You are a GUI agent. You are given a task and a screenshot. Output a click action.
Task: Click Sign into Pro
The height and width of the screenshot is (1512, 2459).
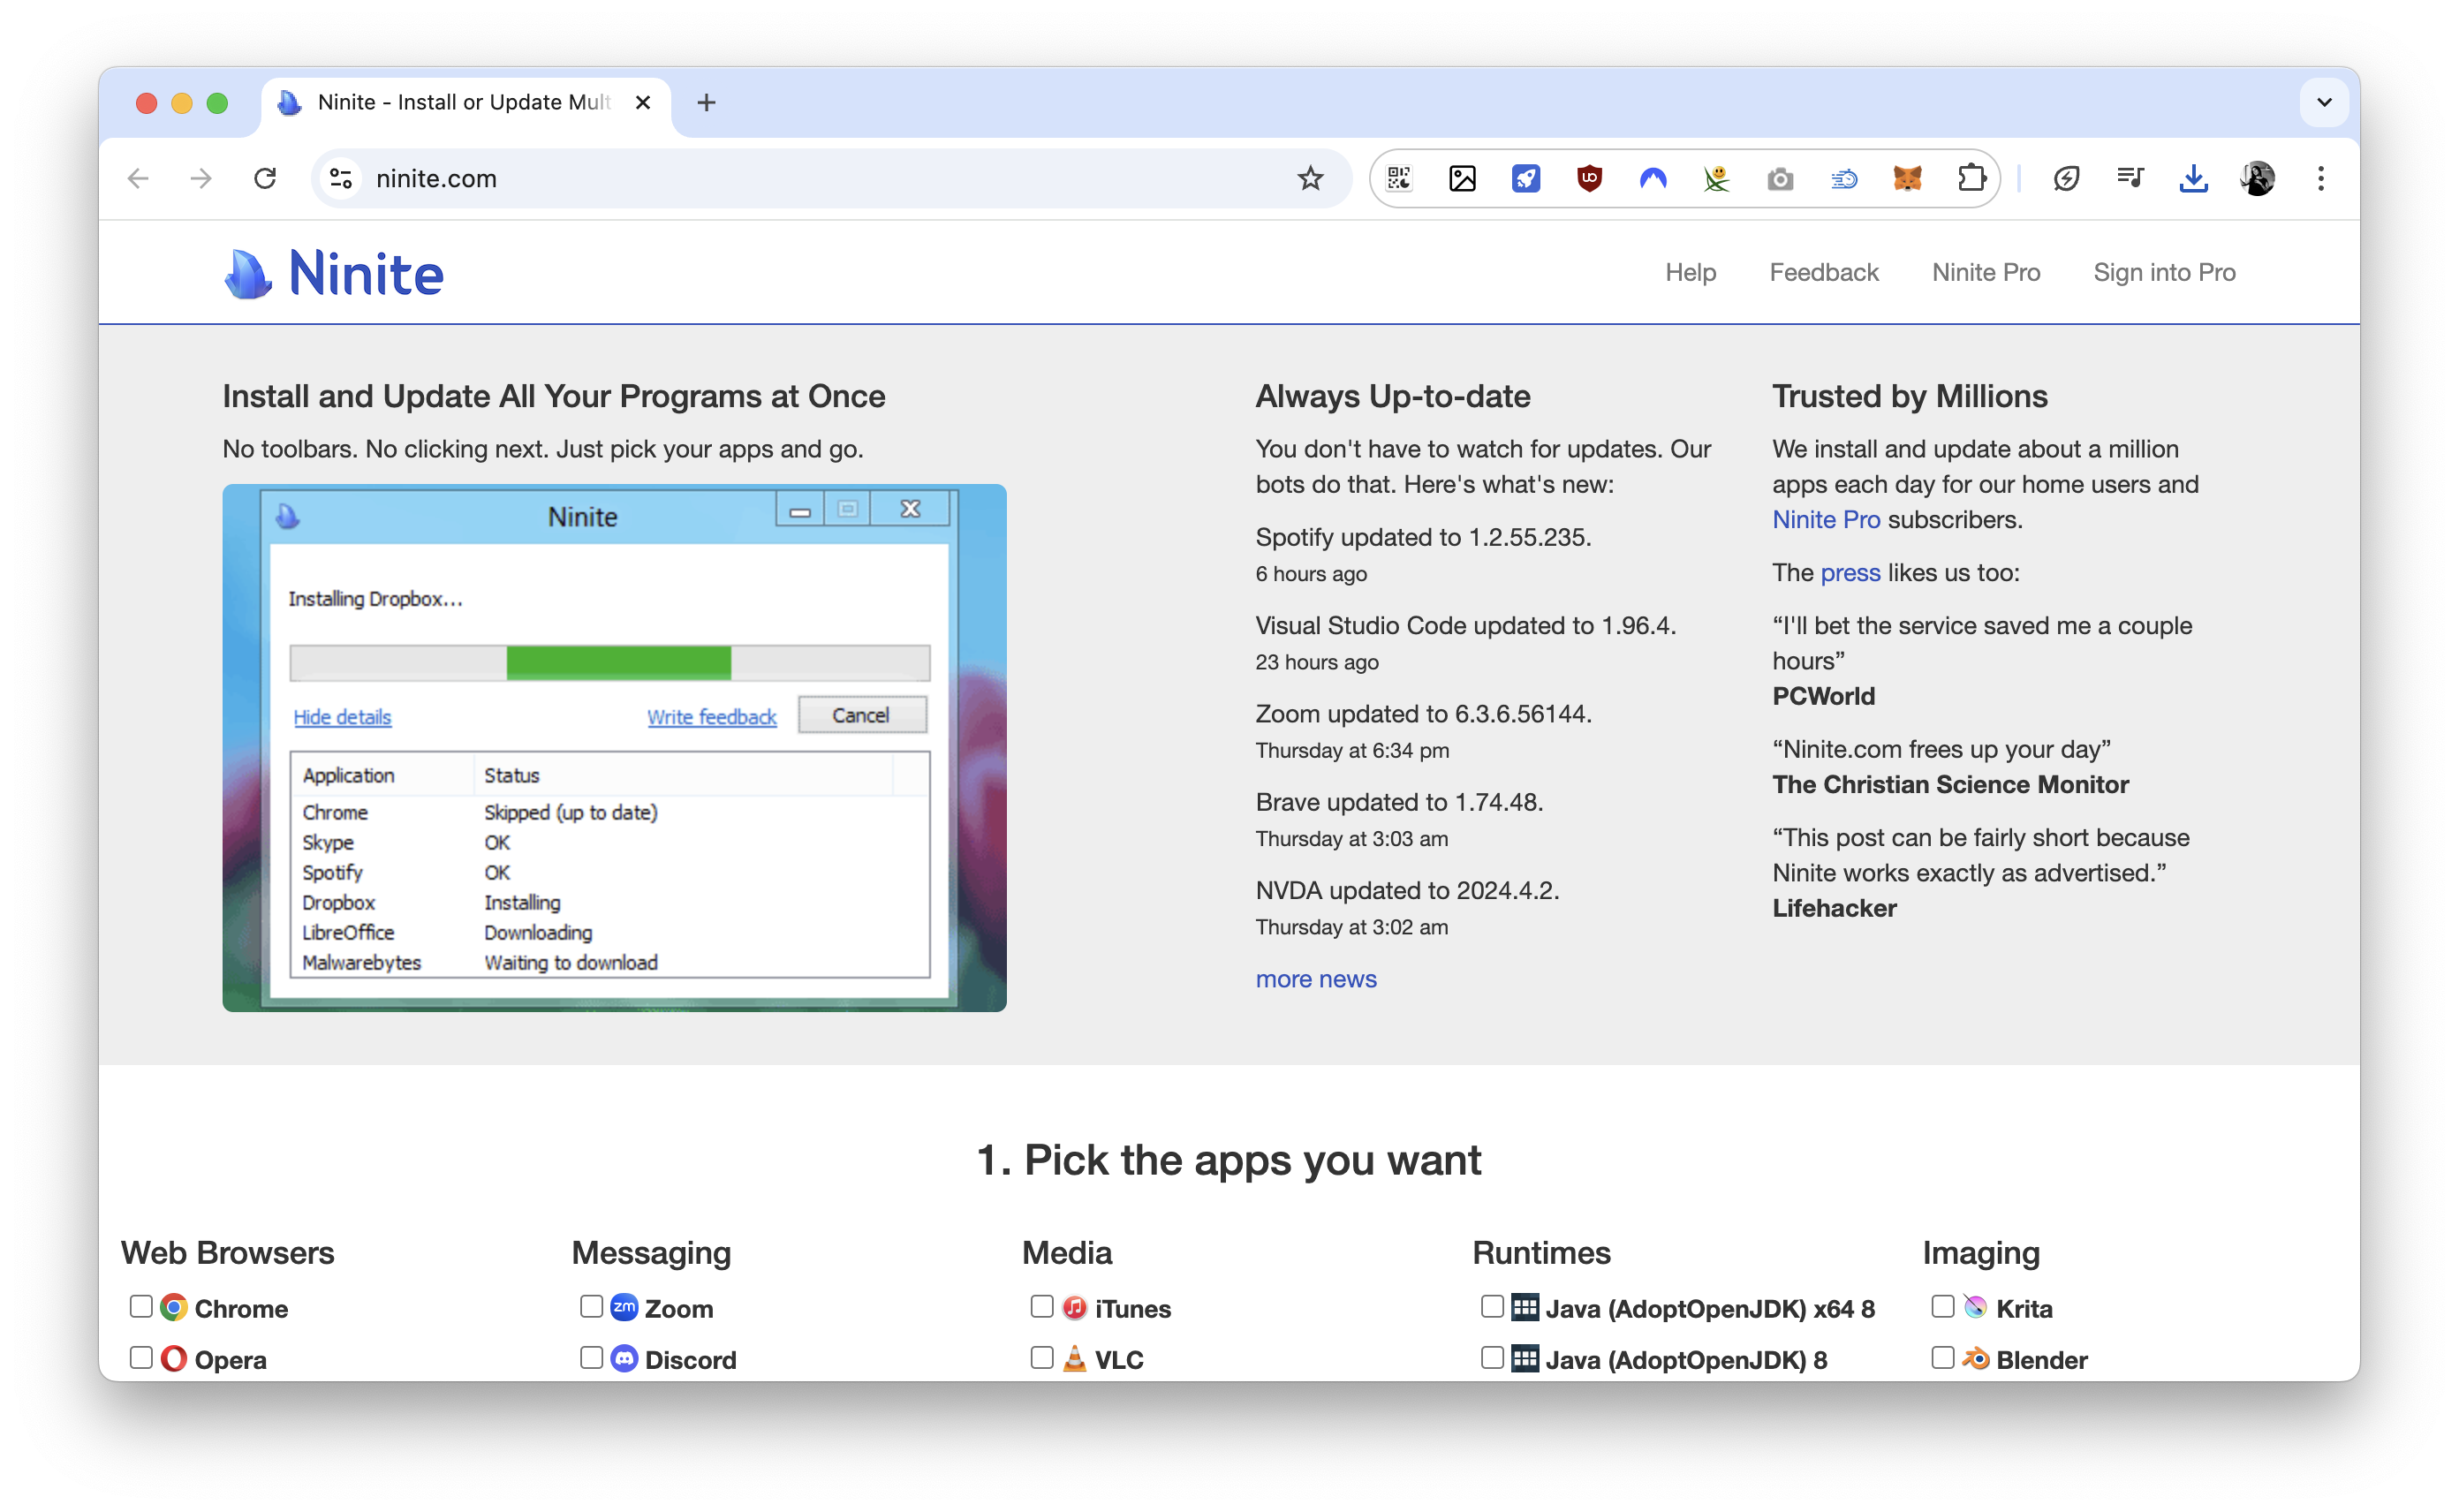2164,272
